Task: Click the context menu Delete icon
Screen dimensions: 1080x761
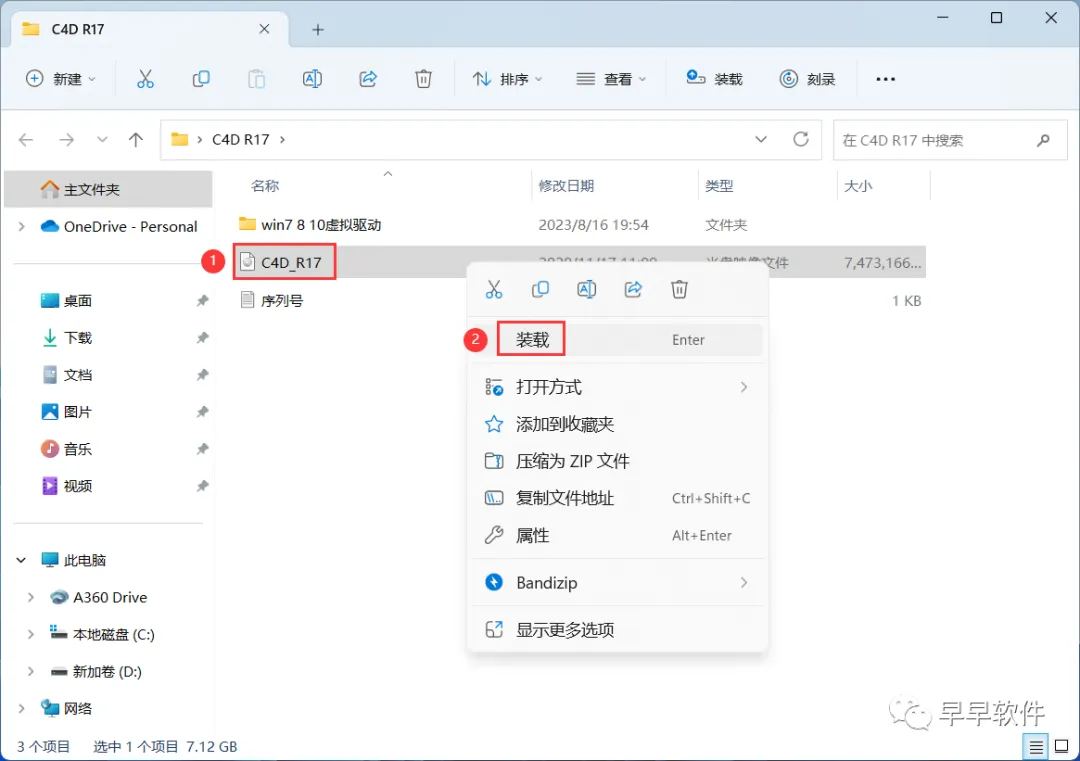Action: click(x=679, y=289)
